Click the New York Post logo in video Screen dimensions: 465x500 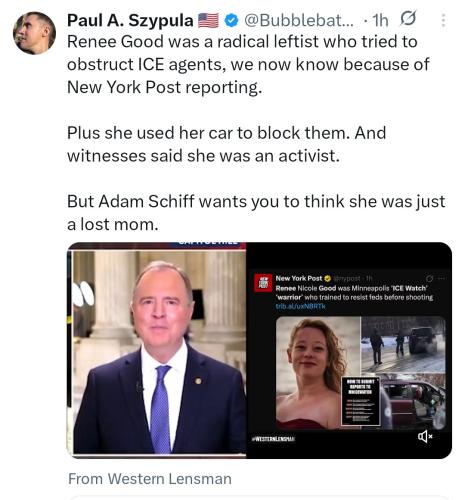(263, 283)
